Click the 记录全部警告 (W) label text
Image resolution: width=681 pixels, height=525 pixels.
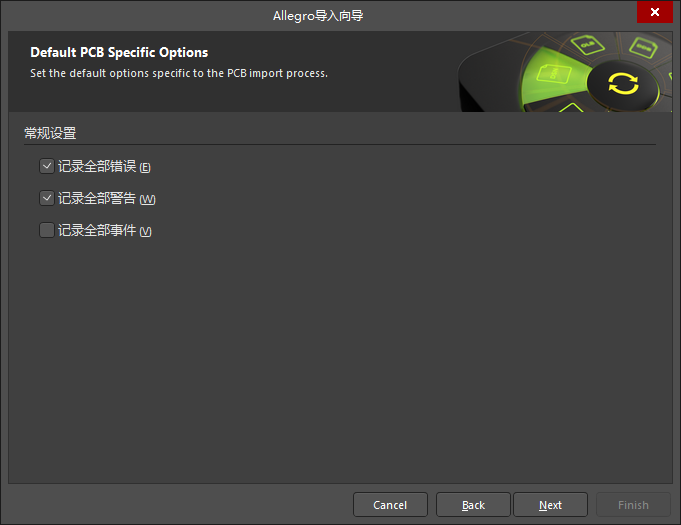click(106, 199)
